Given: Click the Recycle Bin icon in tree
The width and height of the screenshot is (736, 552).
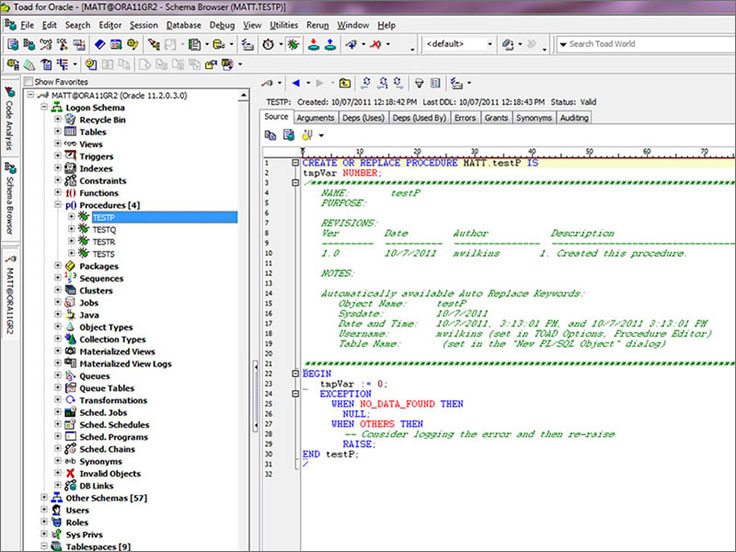Looking at the screenshot, I should point(71,119).
